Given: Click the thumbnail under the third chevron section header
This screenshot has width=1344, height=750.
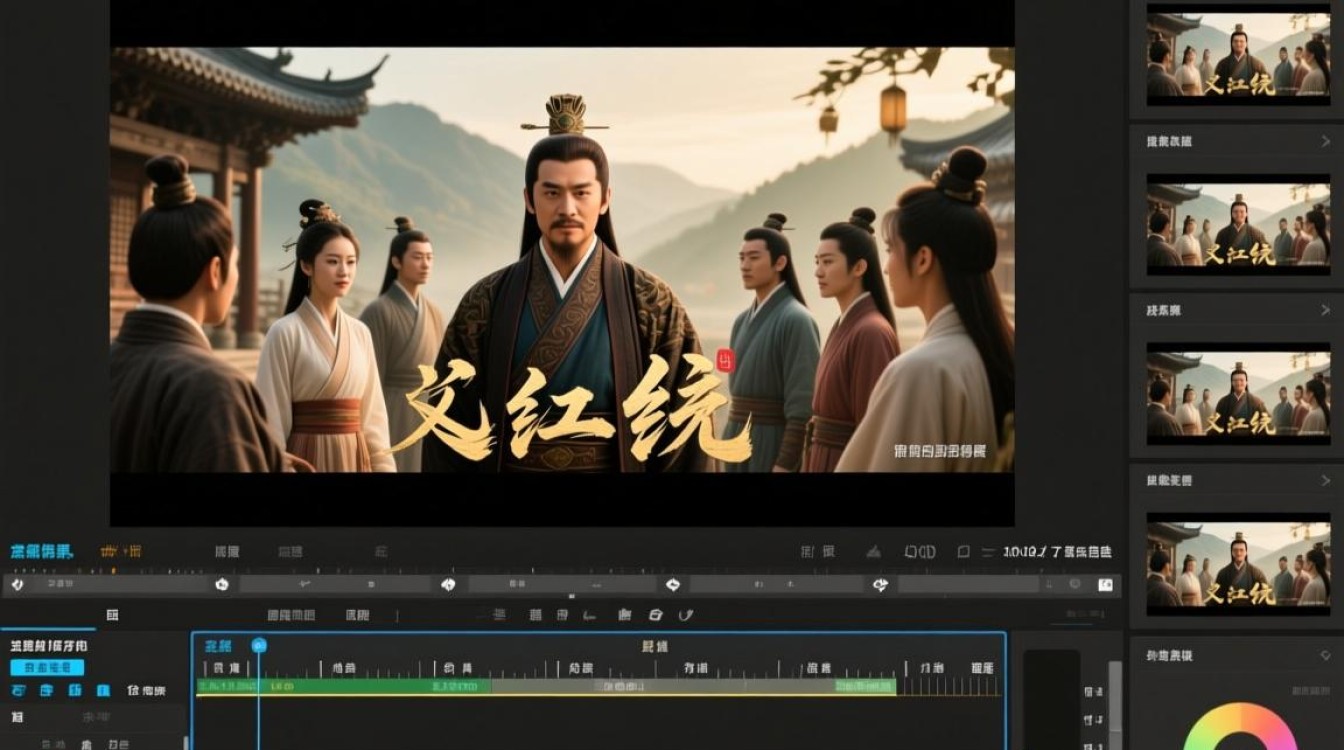Looking at the screenshot, I should click(x=1238, y=564).
